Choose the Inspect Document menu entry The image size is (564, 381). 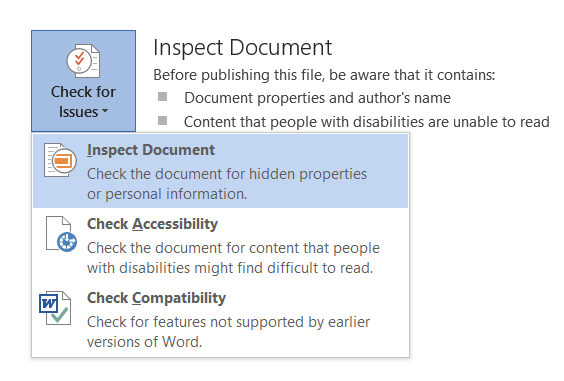(x=220, y=171)
